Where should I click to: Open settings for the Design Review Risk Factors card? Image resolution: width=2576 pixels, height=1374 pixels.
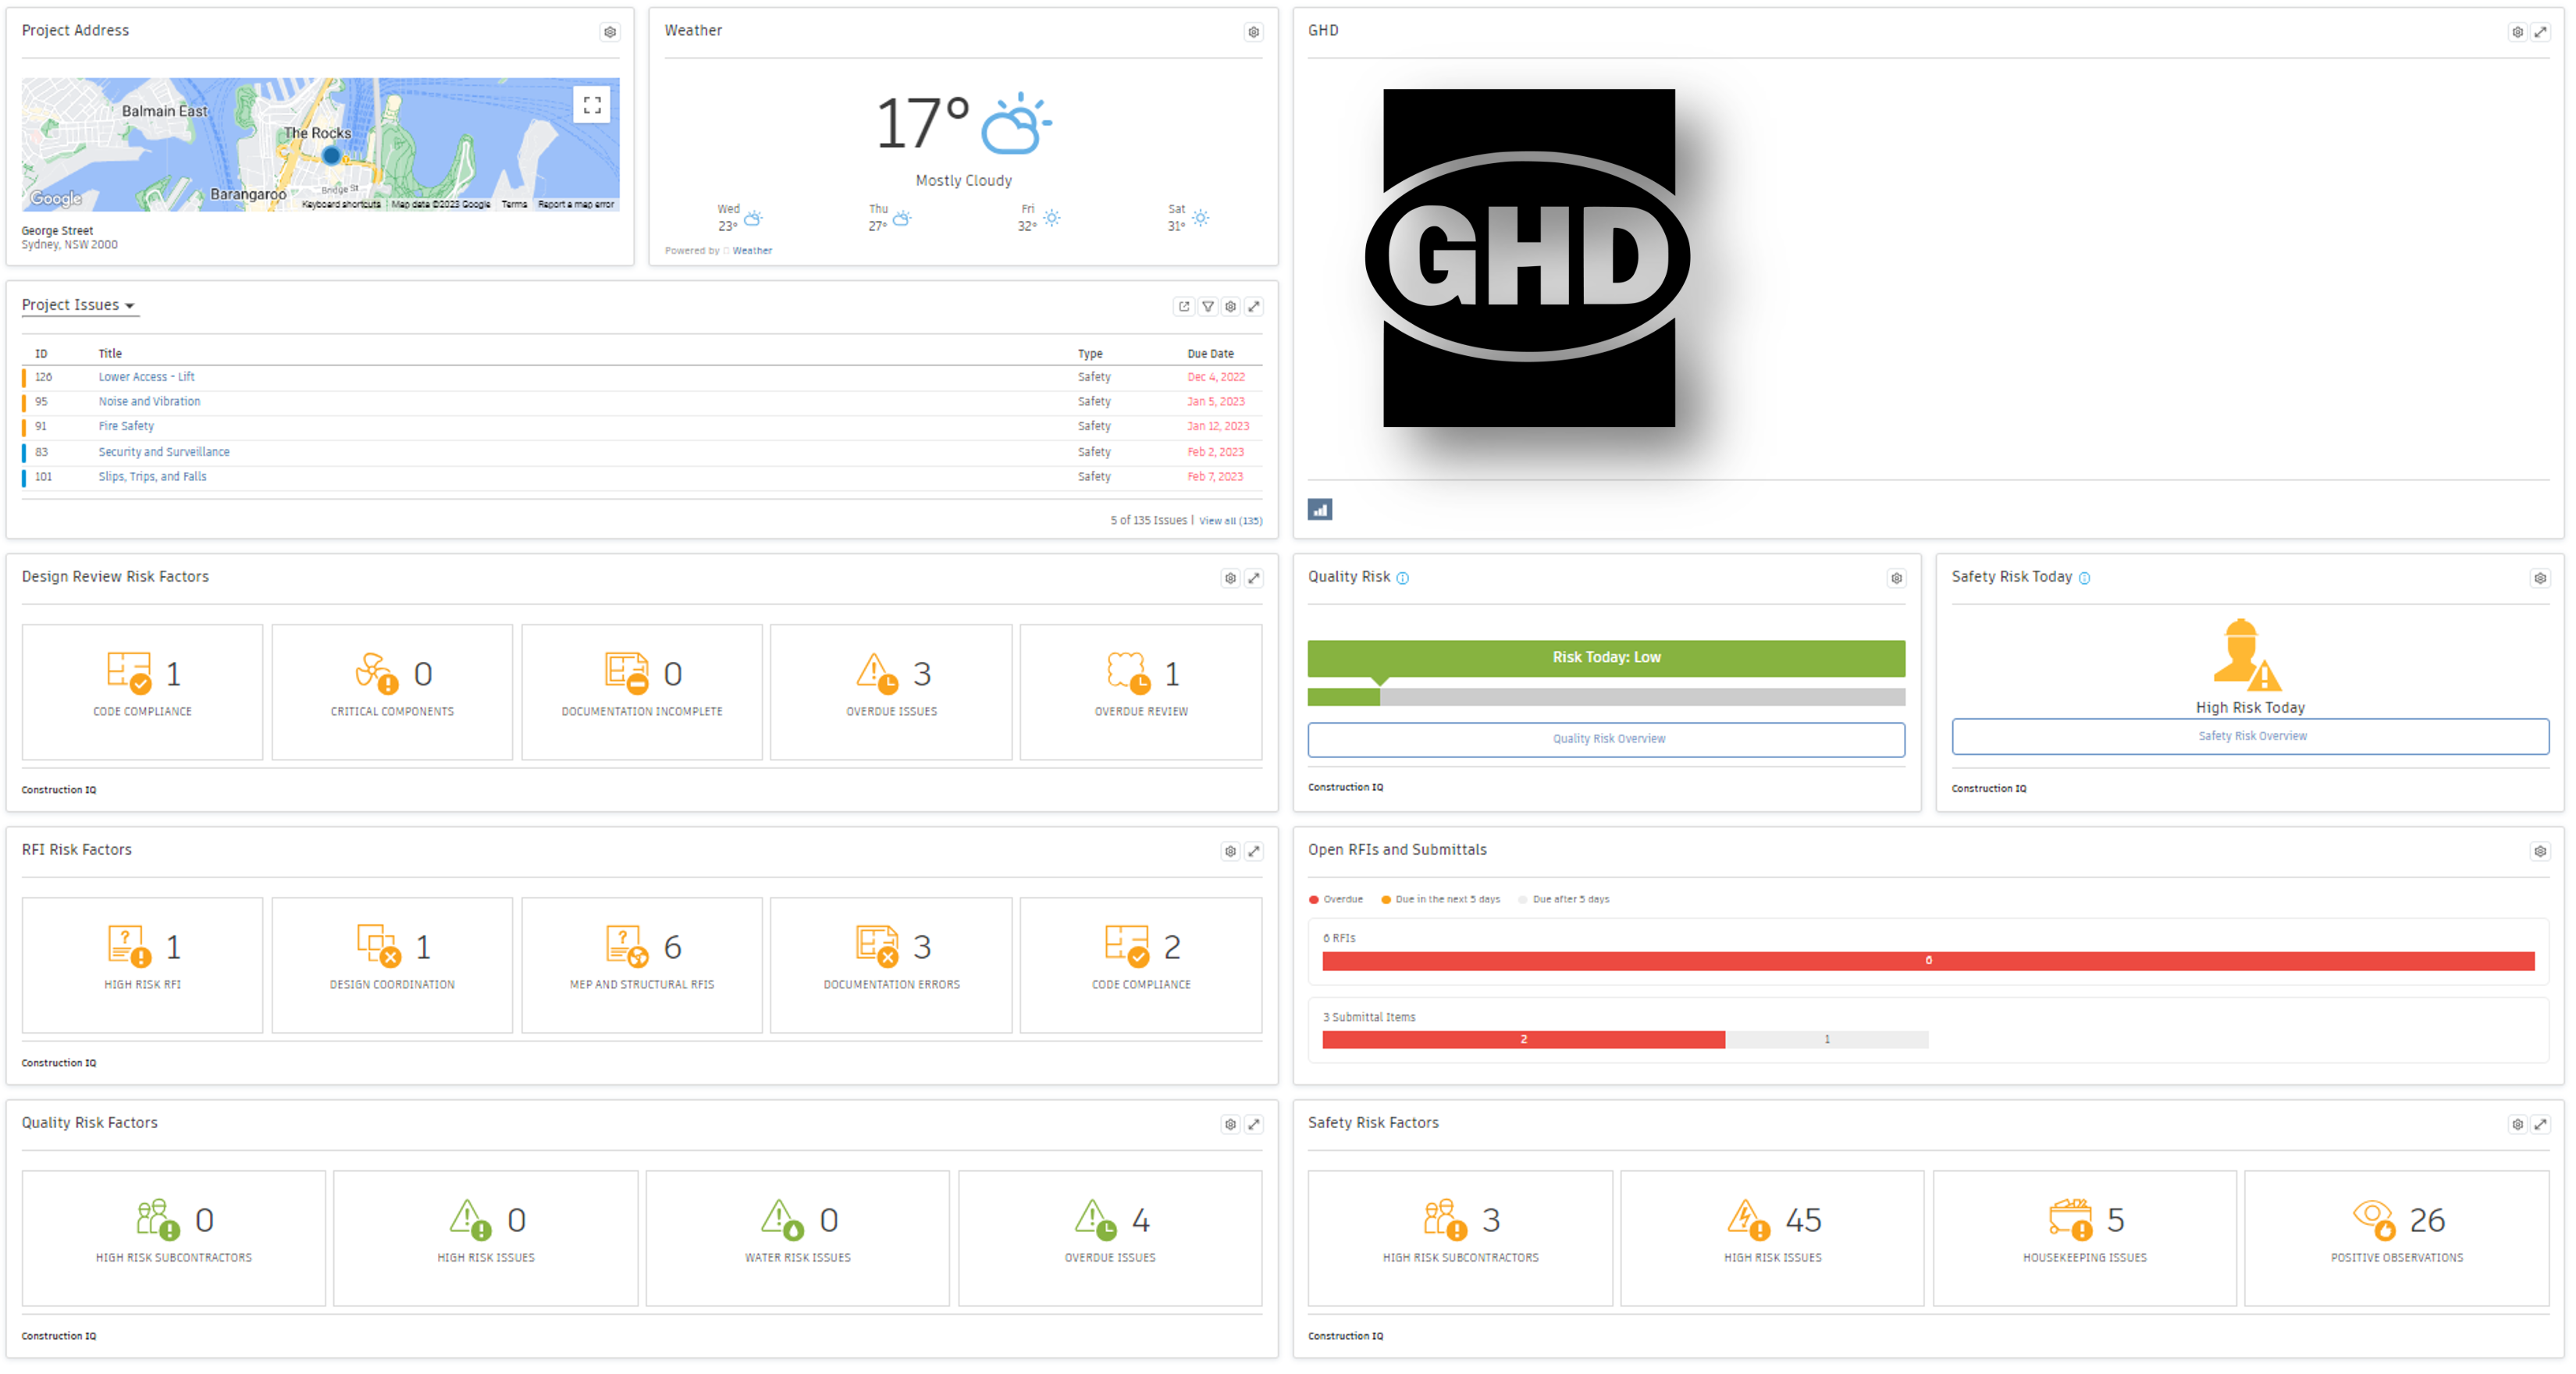click(1230, 578)
